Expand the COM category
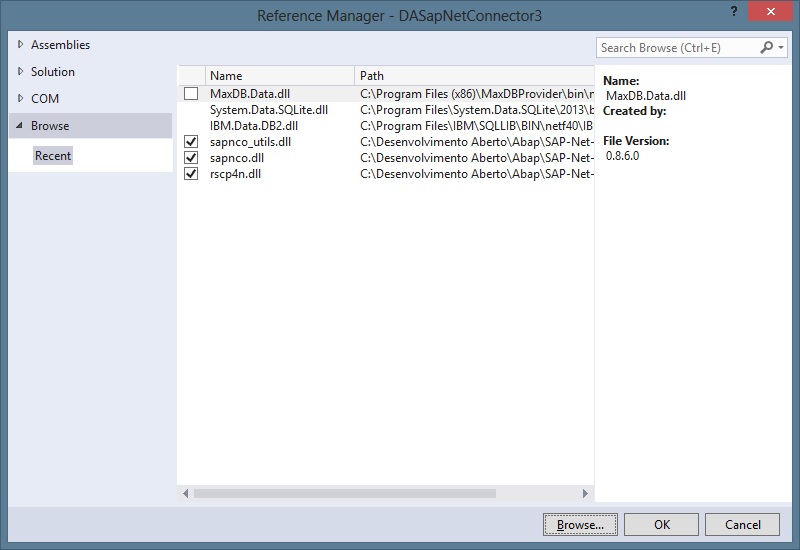The width and height of the screenshot is (800, 550). (22, 99)
